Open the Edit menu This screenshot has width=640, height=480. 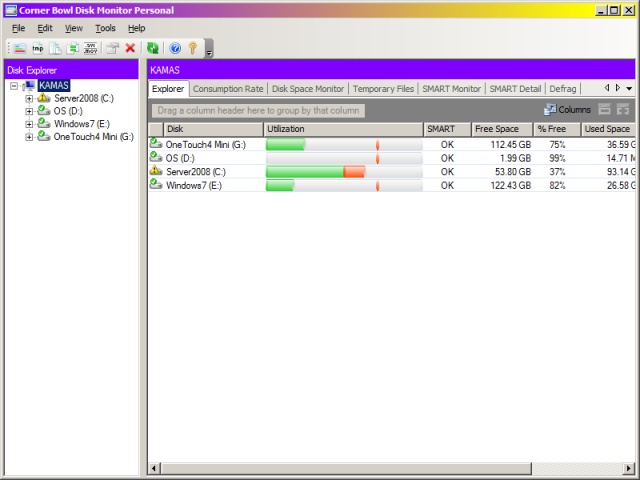coord(45,28)
